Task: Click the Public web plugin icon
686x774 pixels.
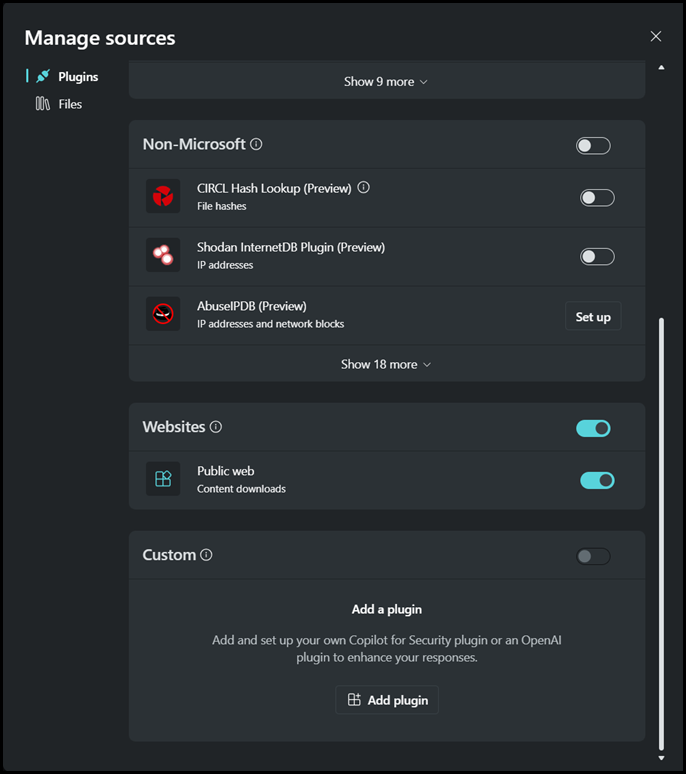Action: pos(163,479)
